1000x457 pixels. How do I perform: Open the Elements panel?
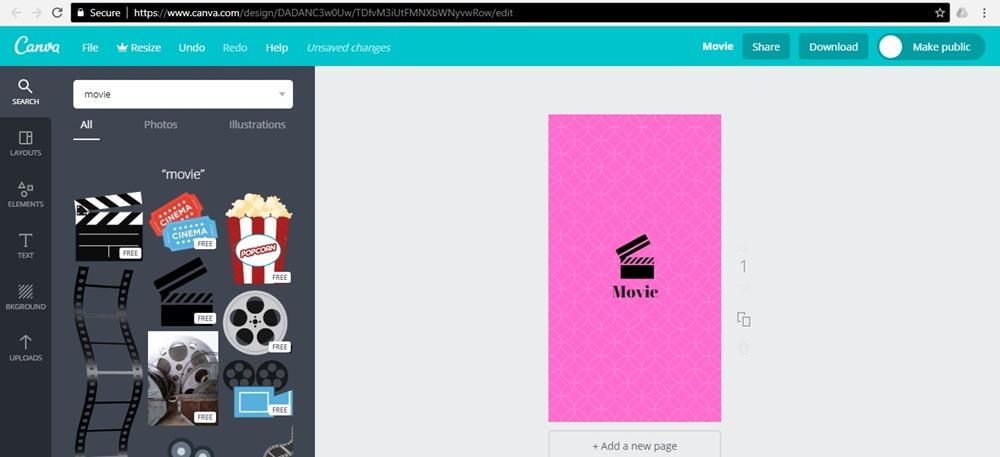coord(26,194)
